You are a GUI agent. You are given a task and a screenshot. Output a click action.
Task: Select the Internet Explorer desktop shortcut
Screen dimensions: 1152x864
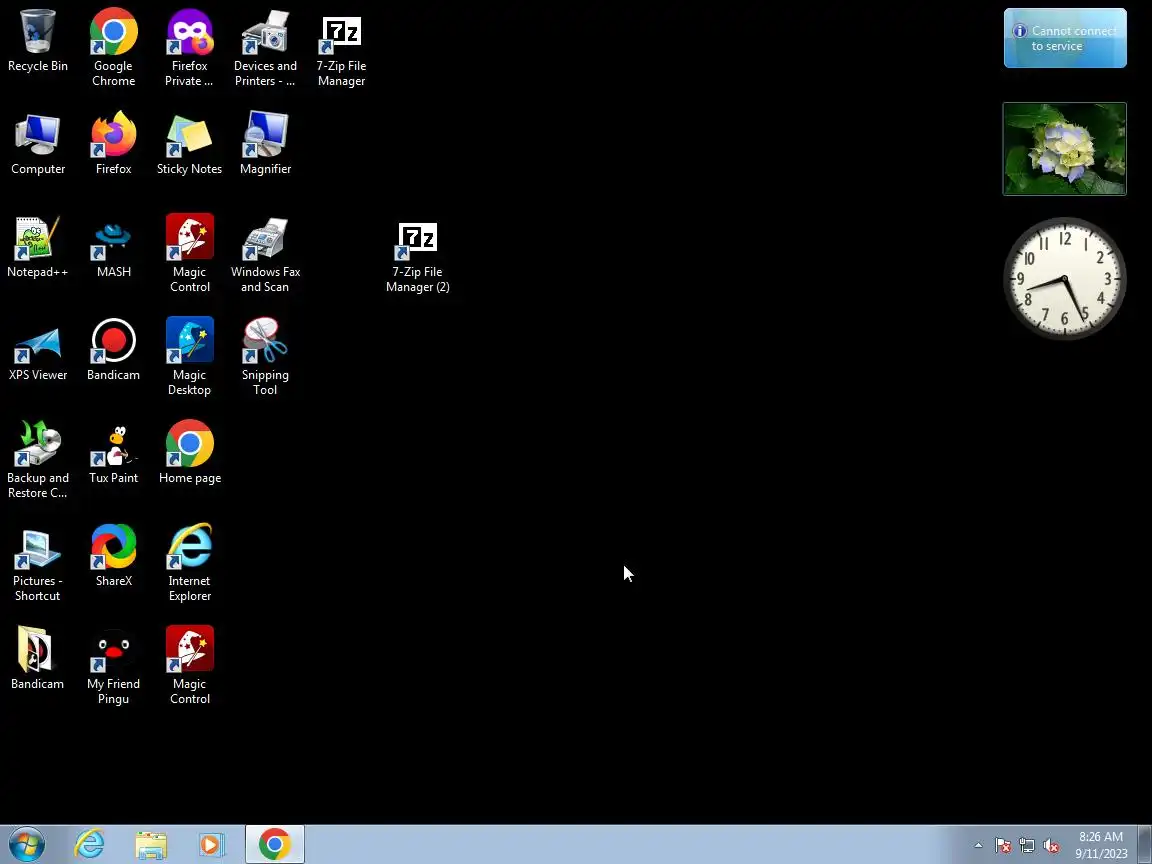click(x=190, y=562)
